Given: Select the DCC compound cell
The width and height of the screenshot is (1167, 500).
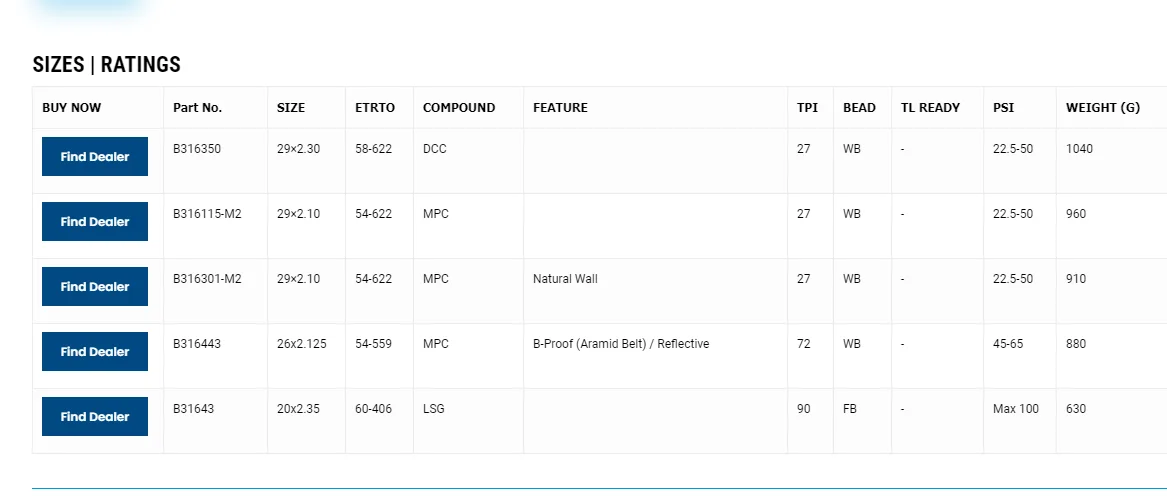Looking at the screenshot, I should pyautogui.click(x=435, y=149).
